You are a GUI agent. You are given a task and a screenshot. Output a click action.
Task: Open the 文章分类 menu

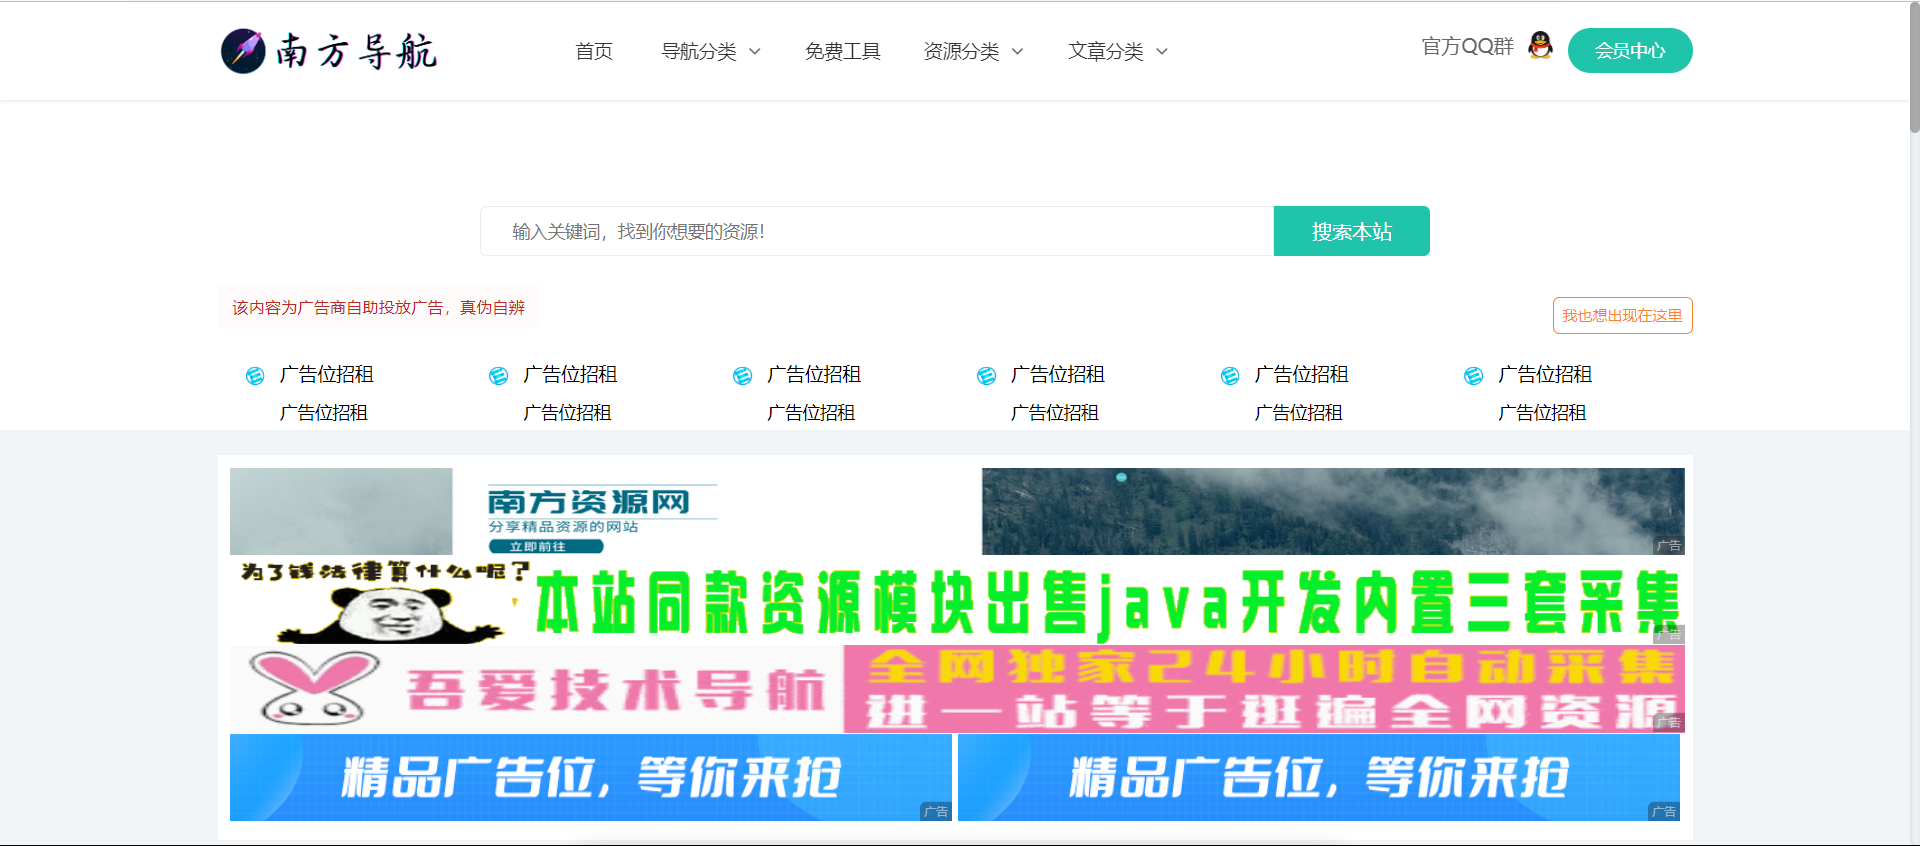click(1105, 51)
